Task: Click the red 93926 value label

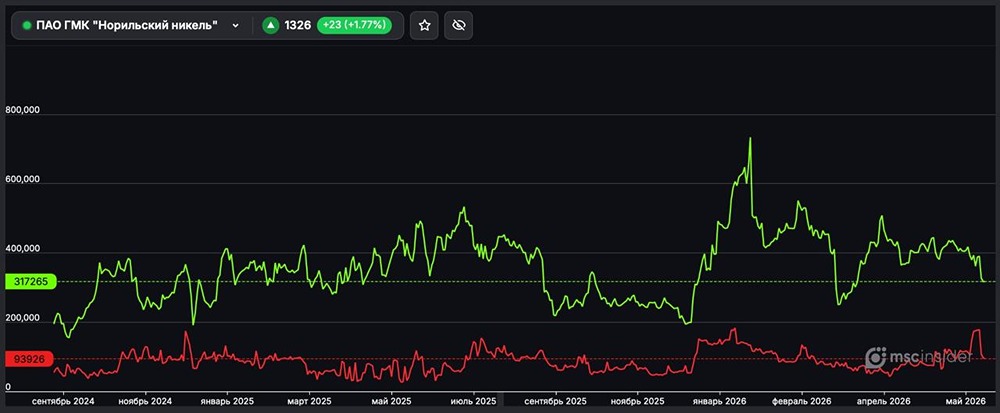Action: coord(28,359)
